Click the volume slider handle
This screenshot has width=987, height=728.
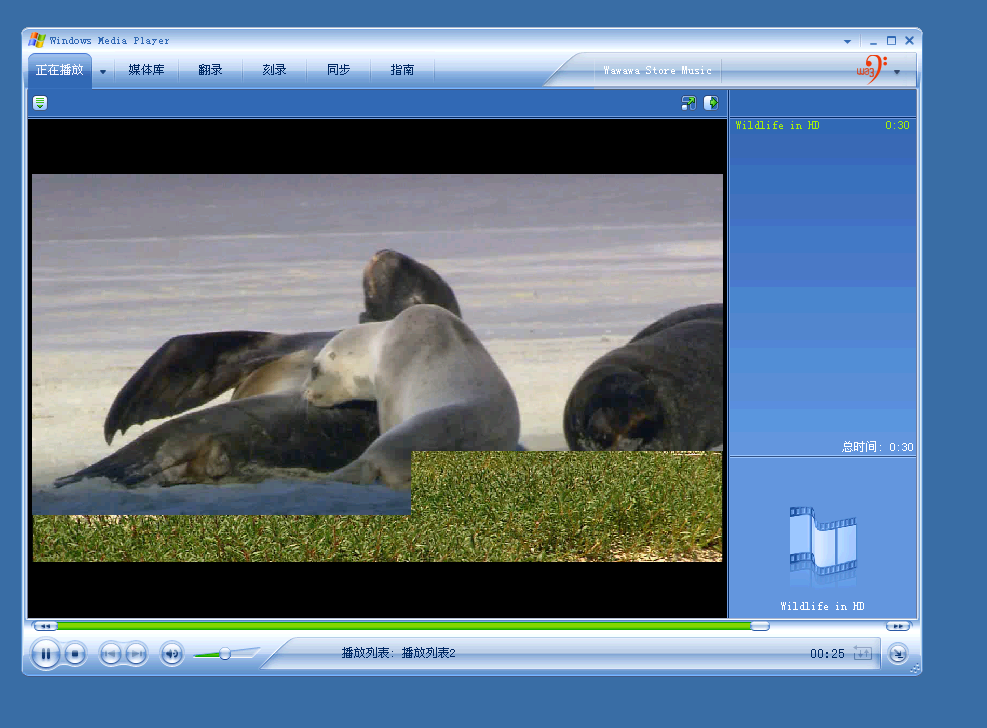225,654
